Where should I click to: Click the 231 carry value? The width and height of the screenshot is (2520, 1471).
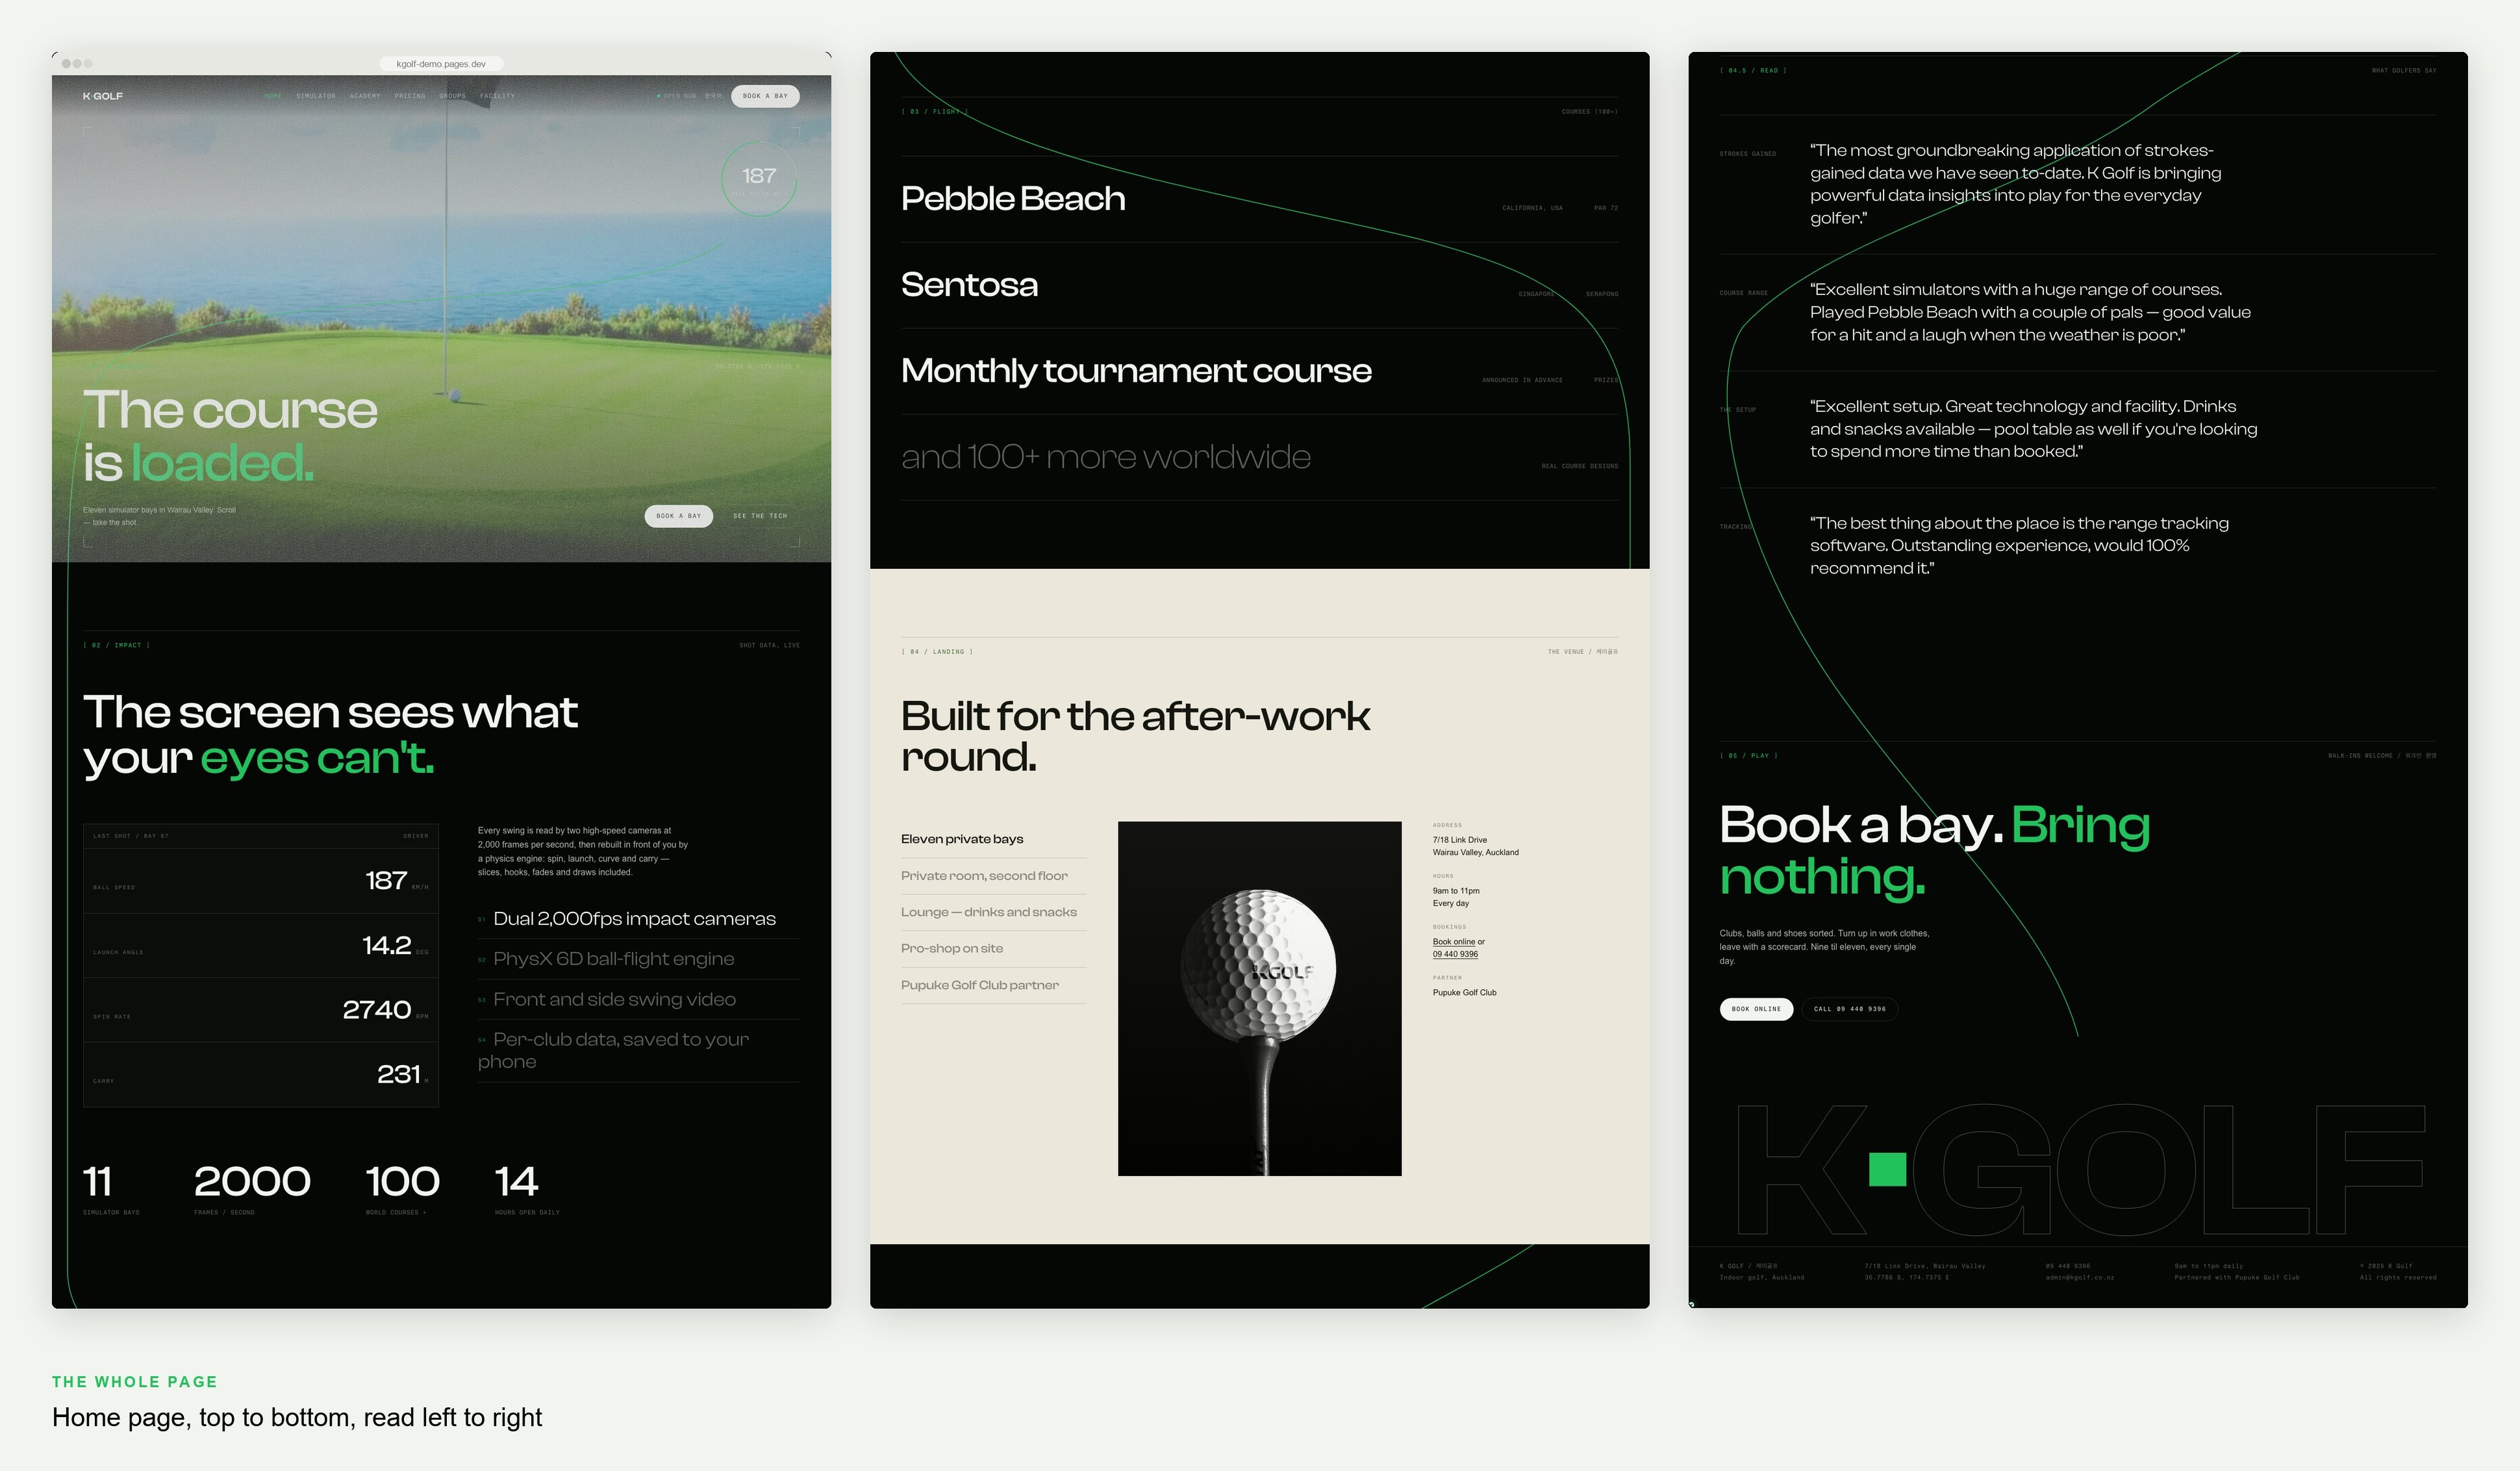point(399,1074)
